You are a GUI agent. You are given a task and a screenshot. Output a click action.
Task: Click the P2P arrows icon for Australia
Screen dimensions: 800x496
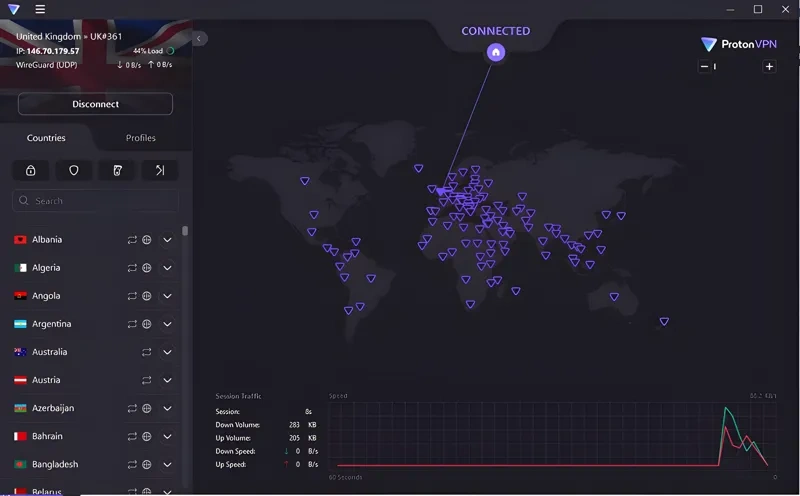point(147,352)
